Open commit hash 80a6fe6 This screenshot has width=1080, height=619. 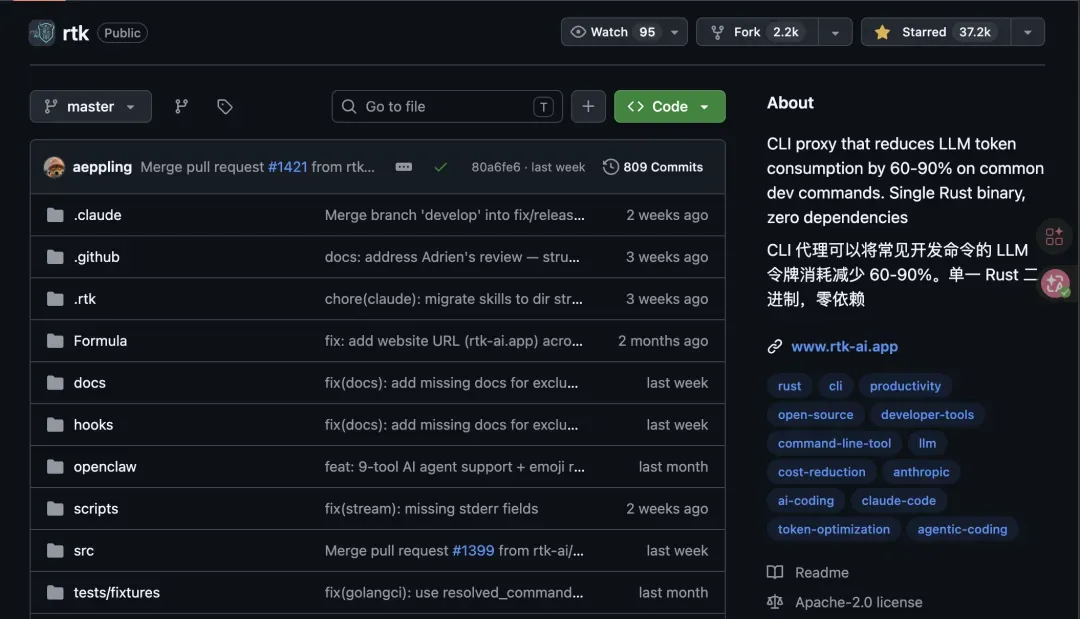[x=496, y=167]
